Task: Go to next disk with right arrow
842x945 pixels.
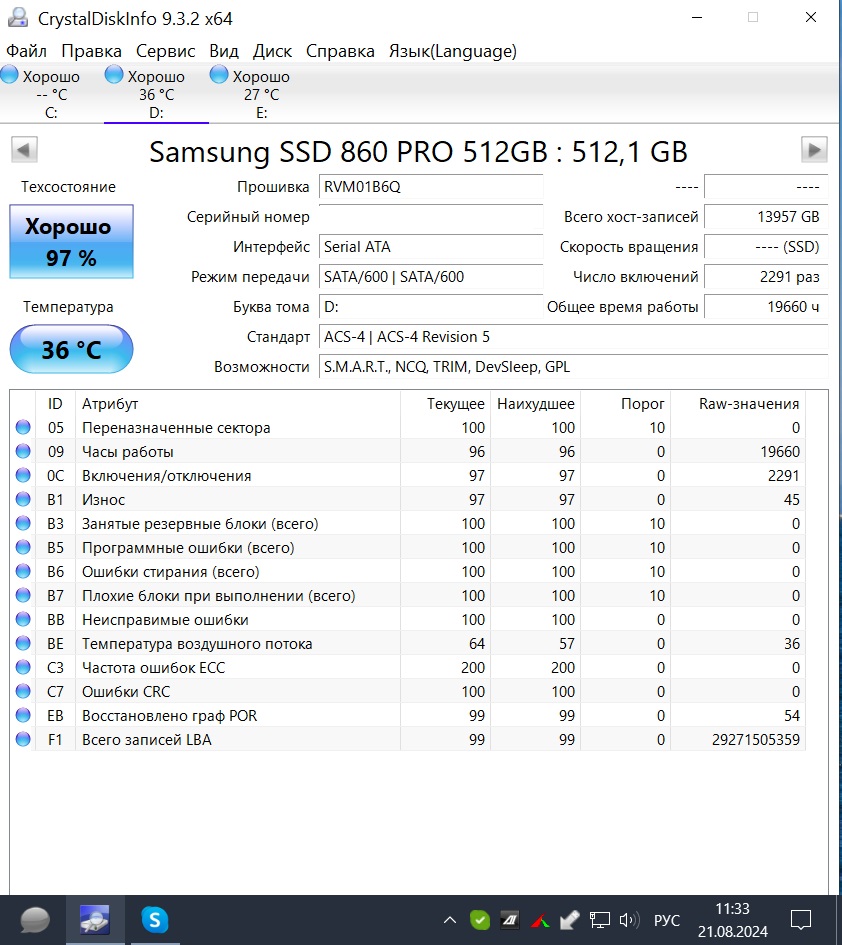Action: point(814,149)
